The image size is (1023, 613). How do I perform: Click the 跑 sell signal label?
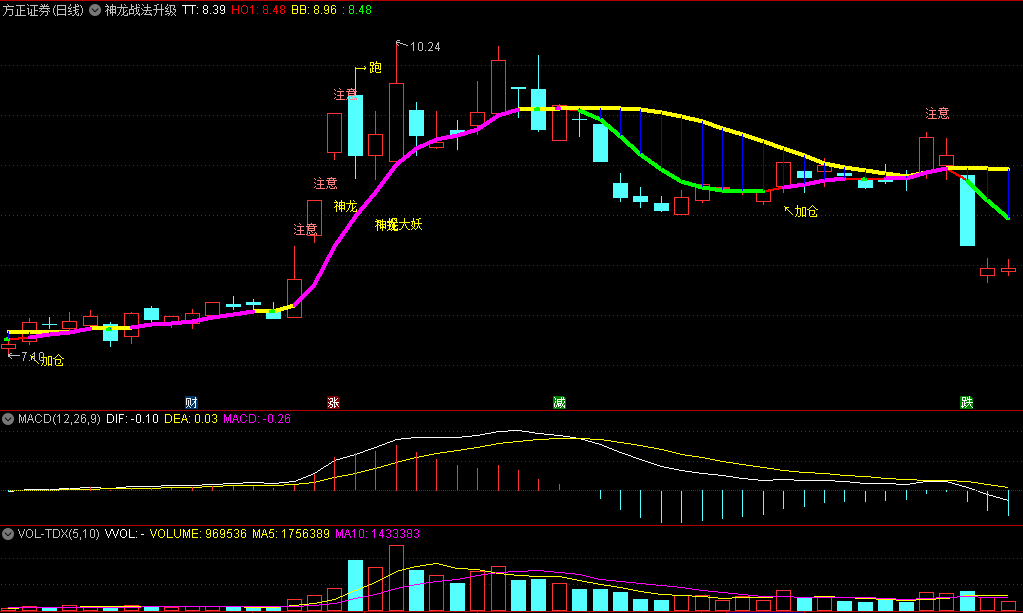click(x=375, y=67)
